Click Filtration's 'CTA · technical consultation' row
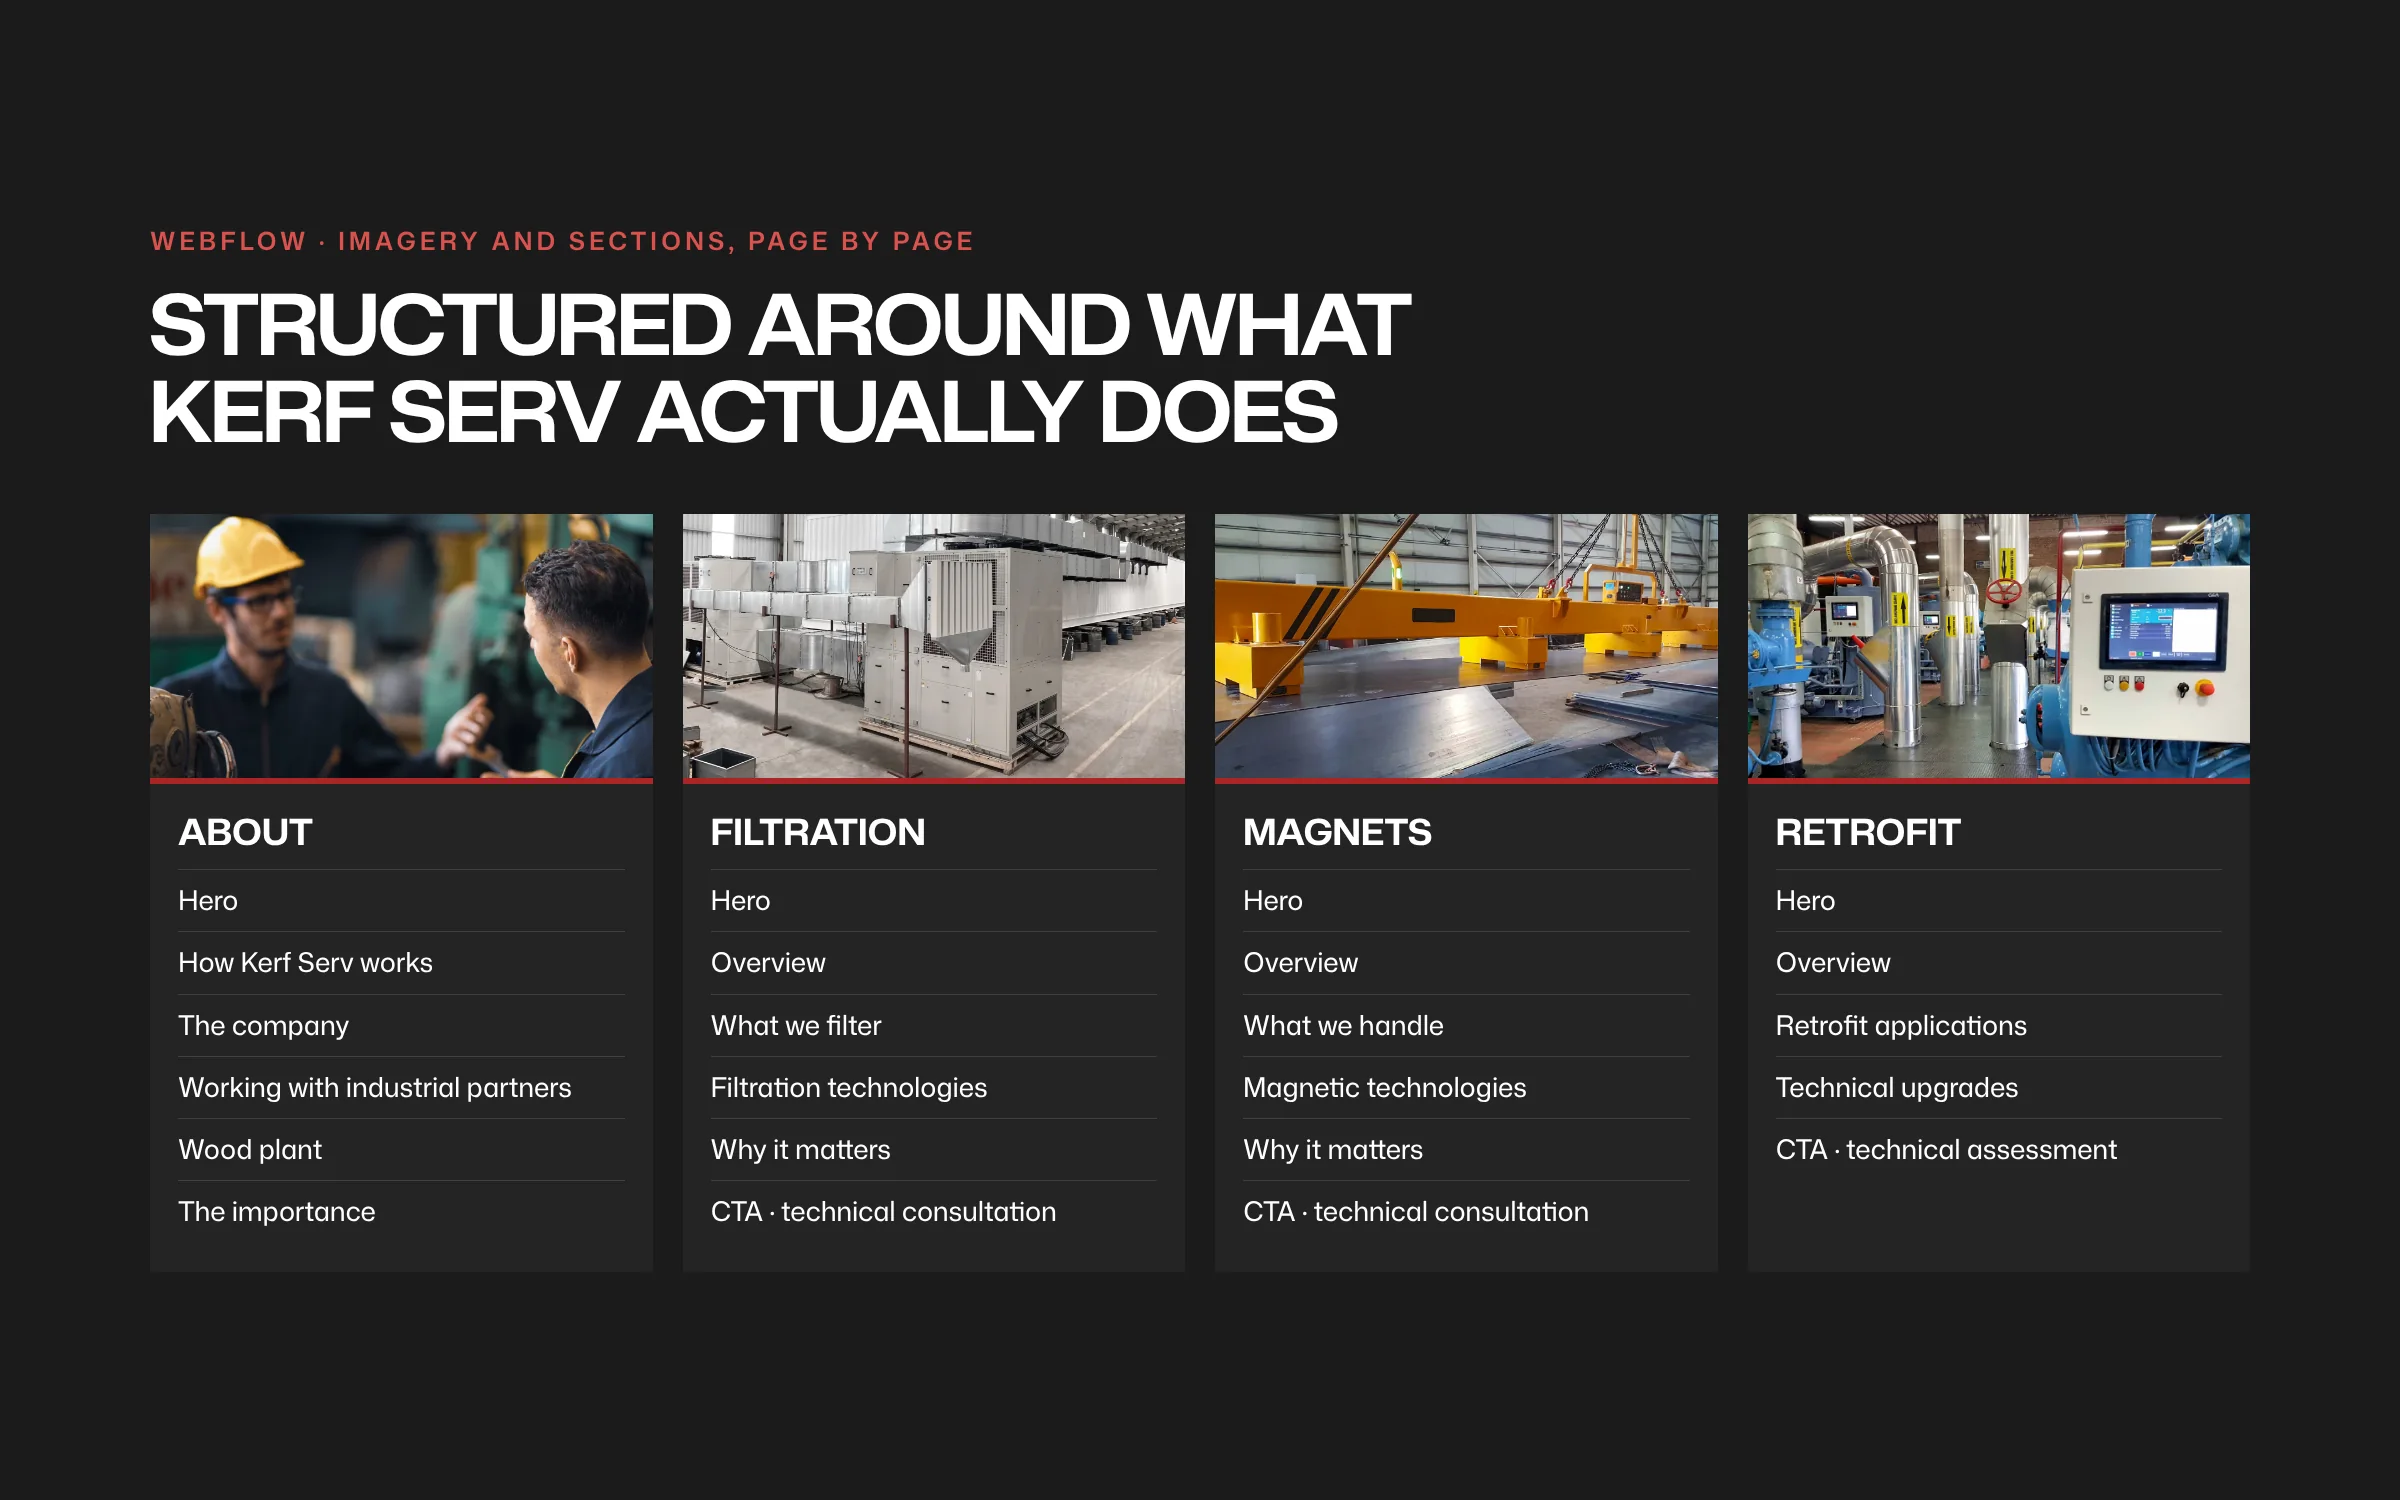 point(933,1212)
